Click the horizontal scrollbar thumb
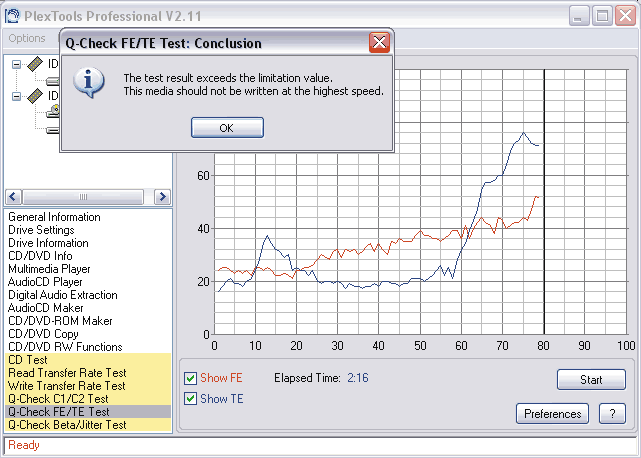This screenshot has height=458, width=641. (83, 197)
